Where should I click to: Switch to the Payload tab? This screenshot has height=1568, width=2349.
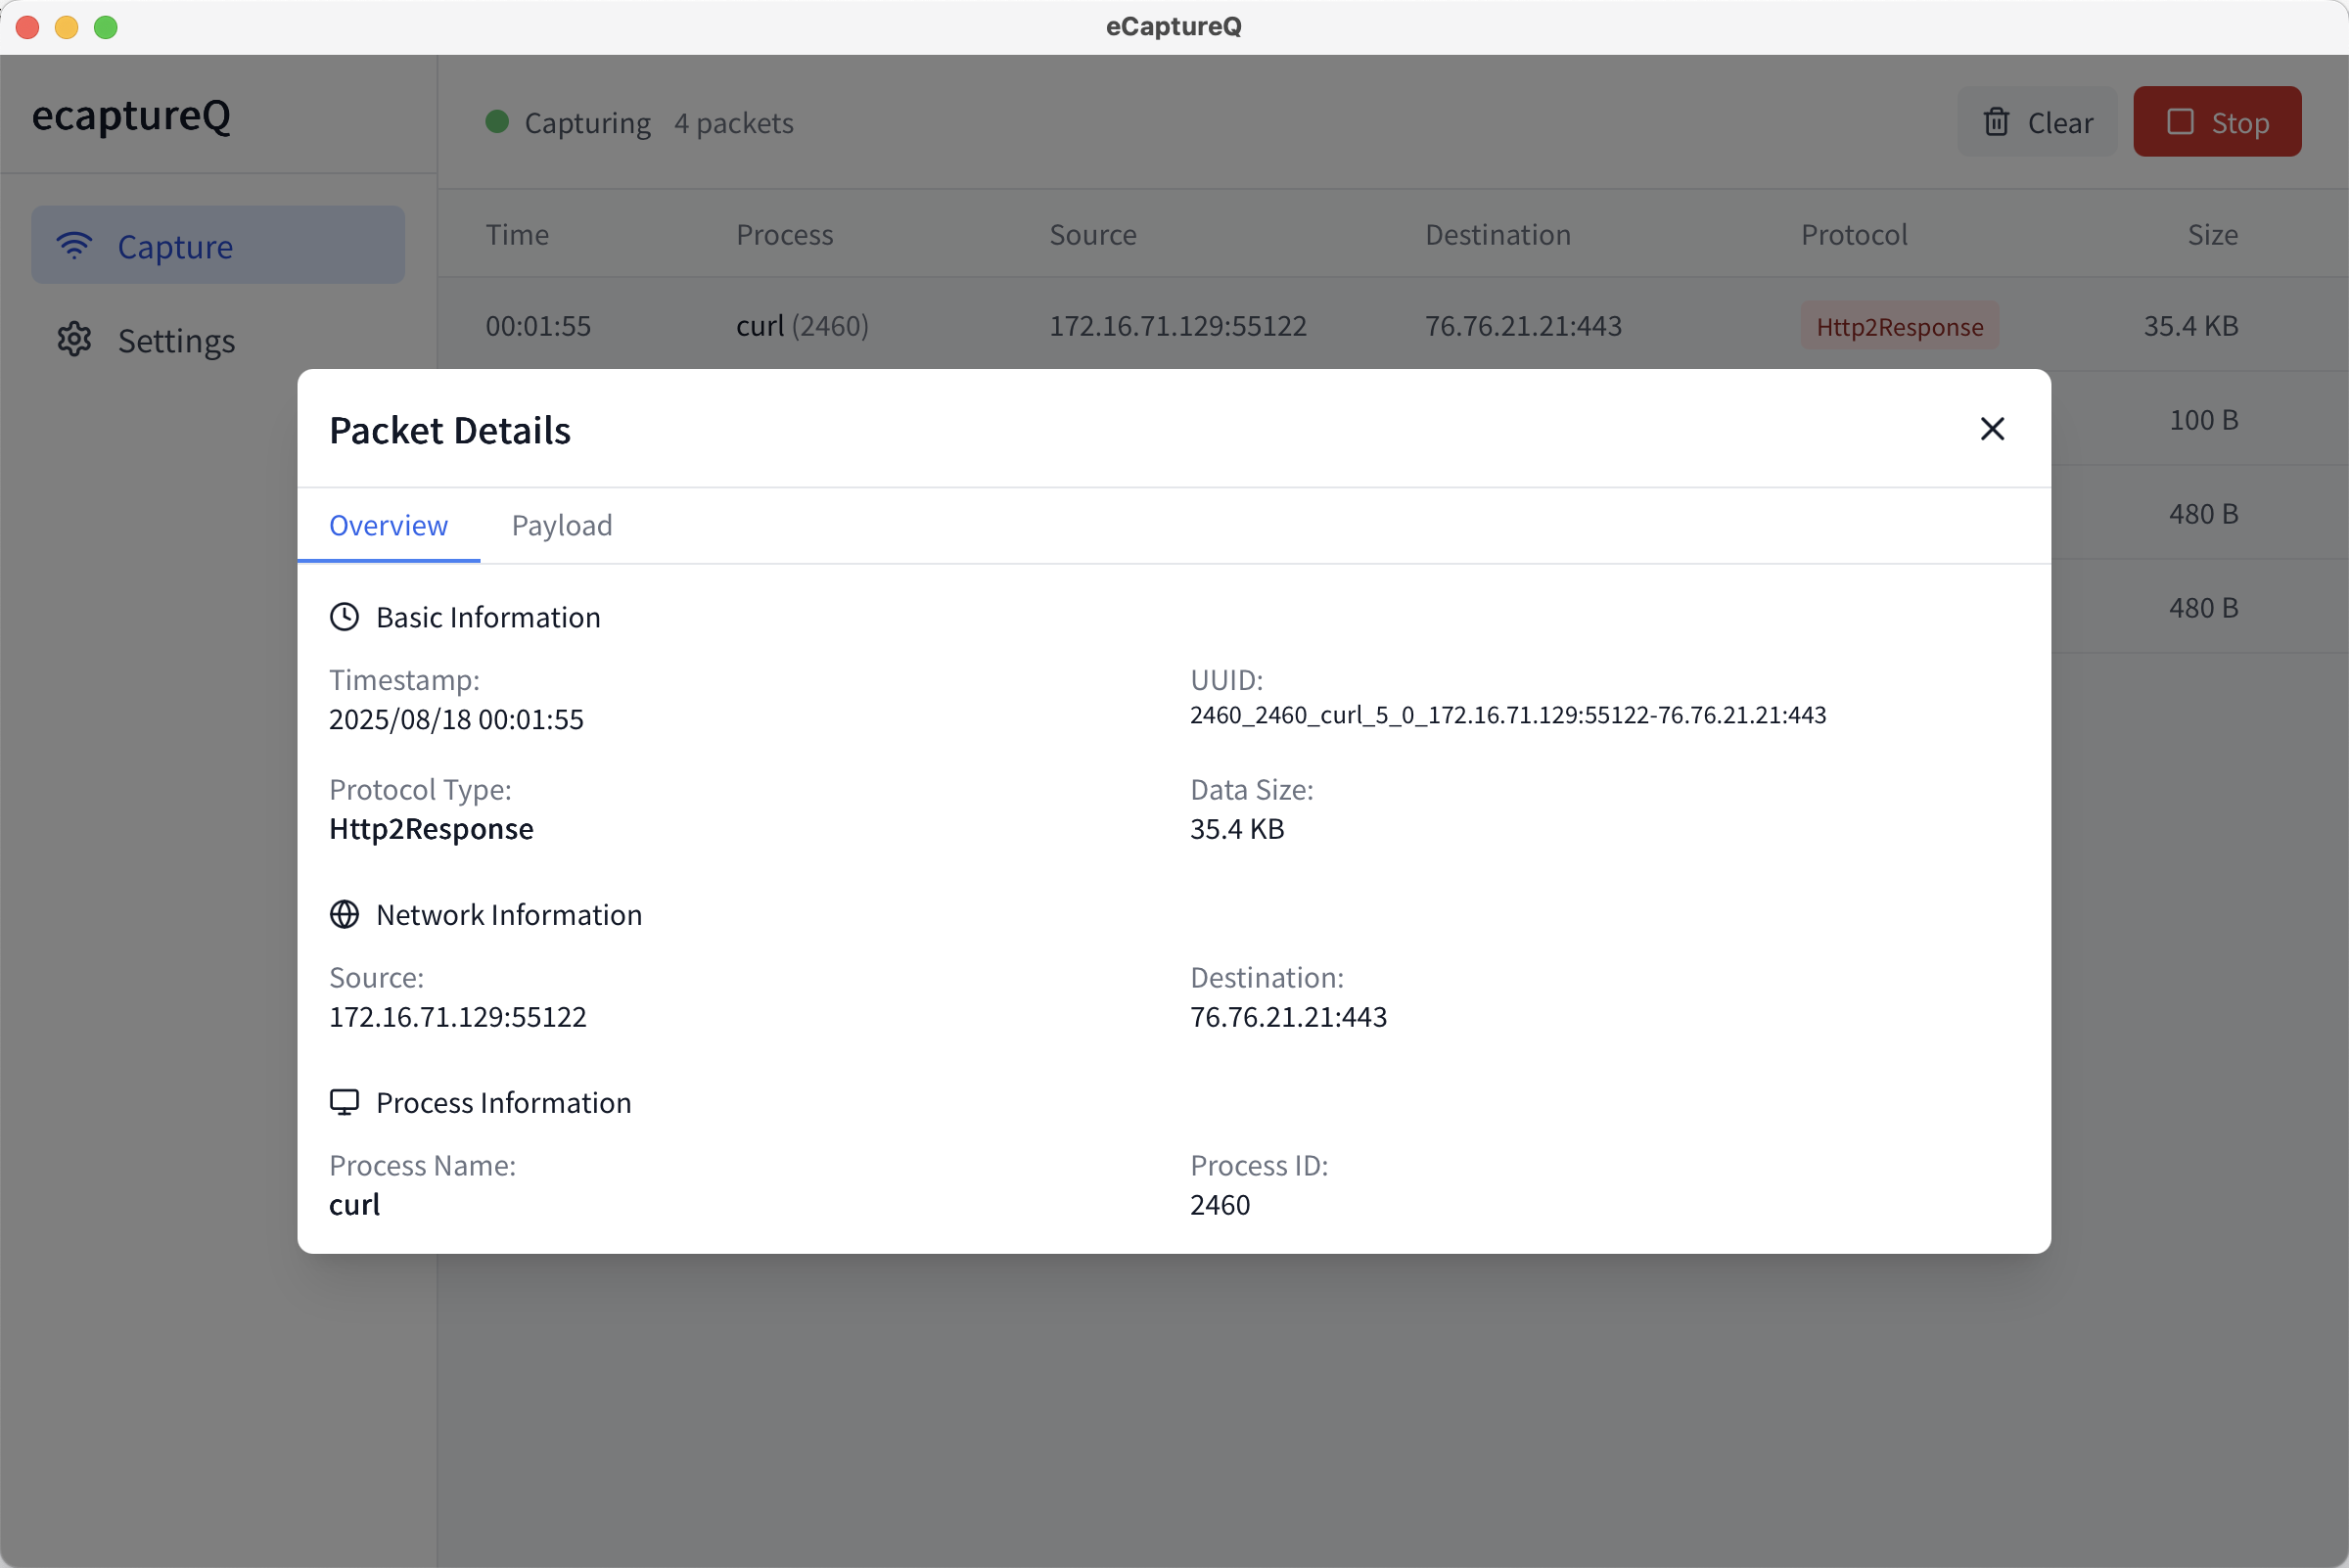pos(561,526)
